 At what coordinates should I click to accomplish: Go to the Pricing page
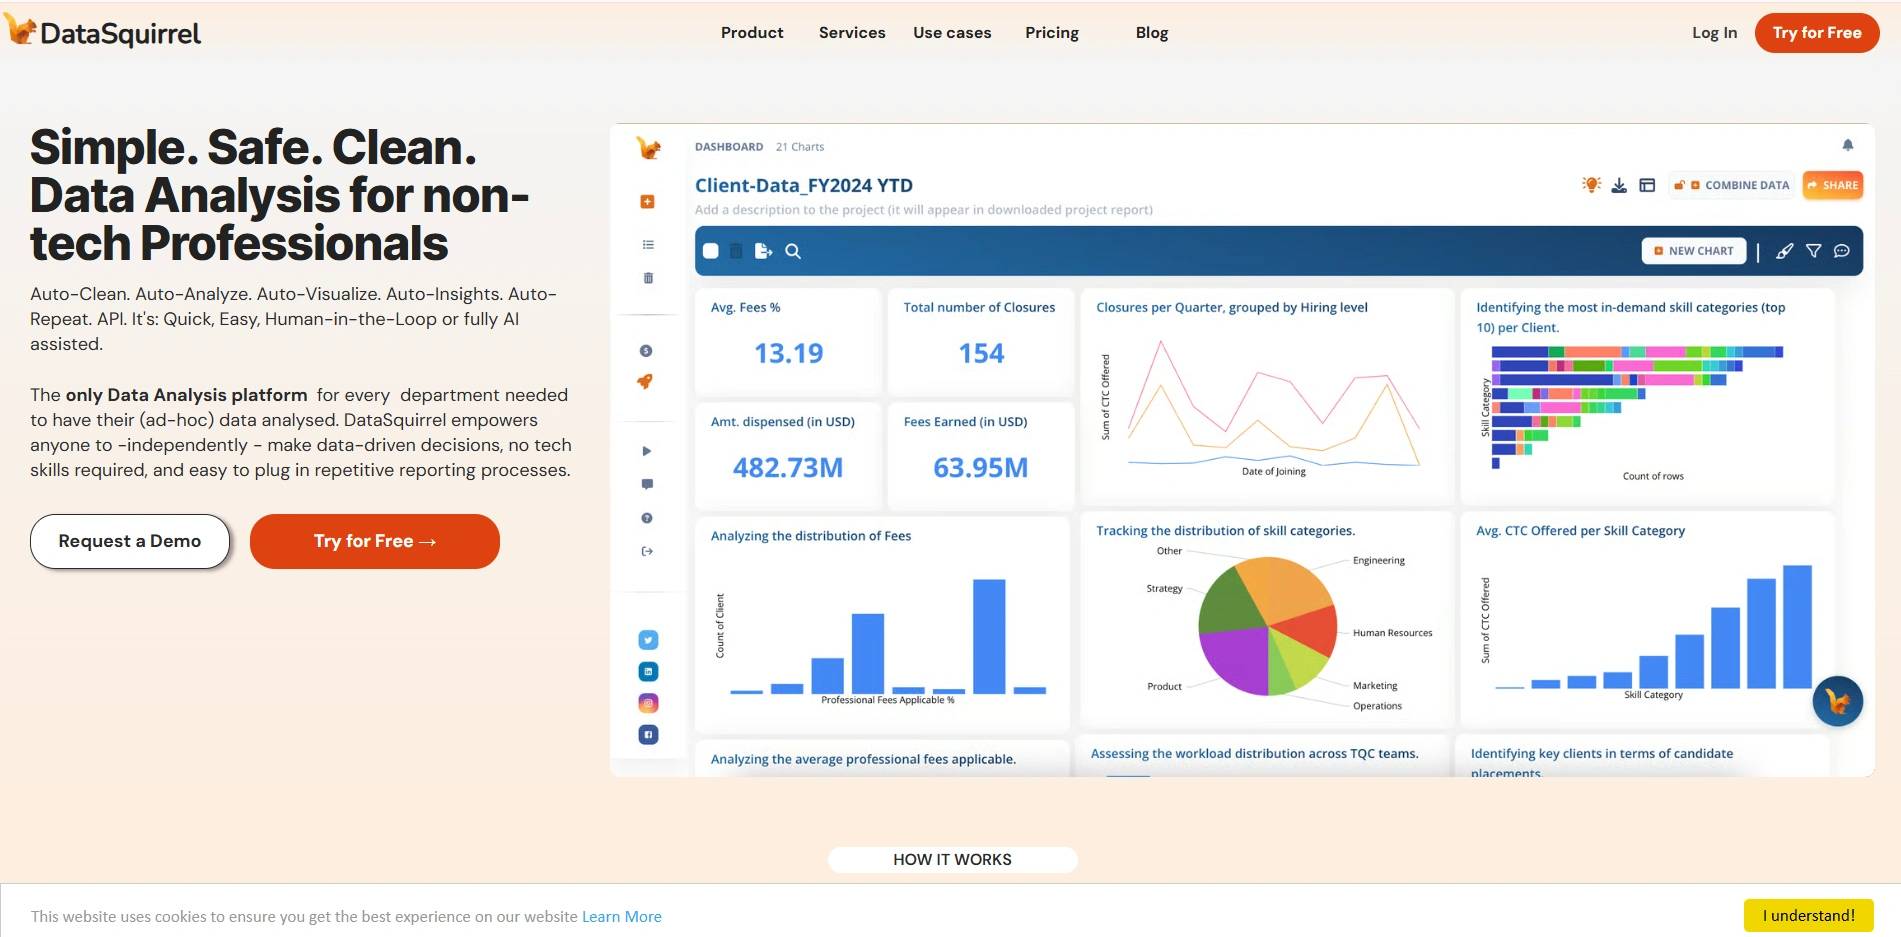point(1052,33)
